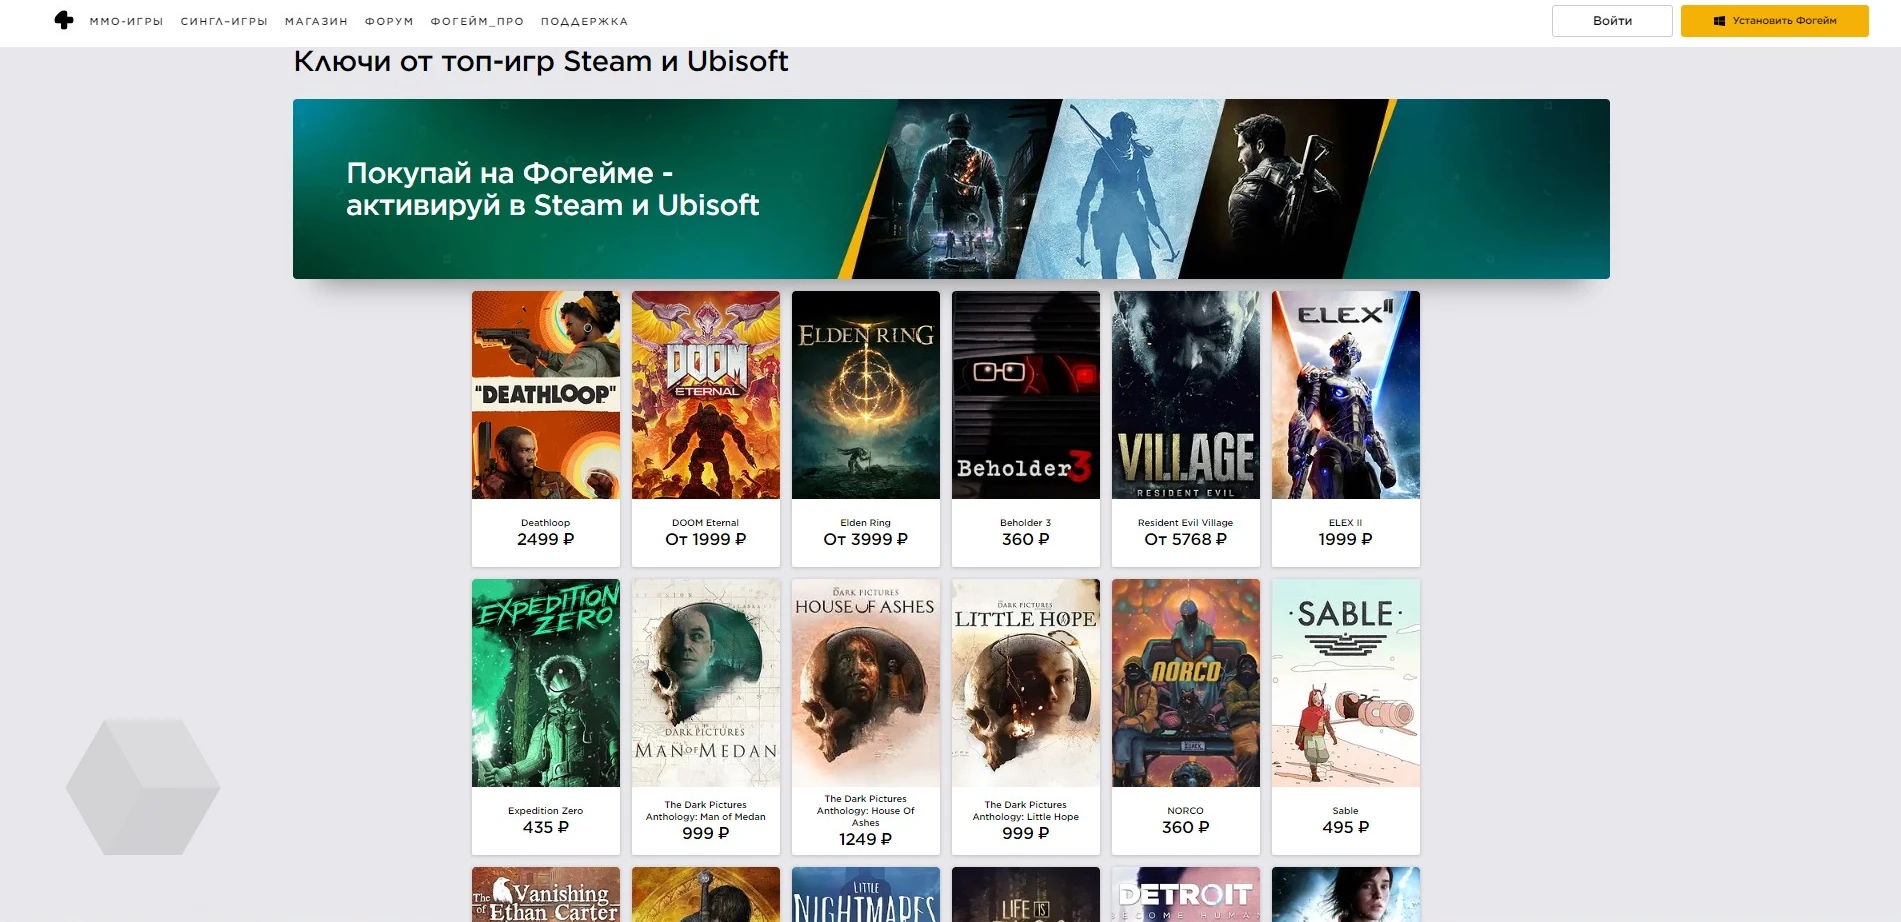Click the page heading Ключи от топ-игр
Screen dimensions: 1901x922
(x=541, y=62)
